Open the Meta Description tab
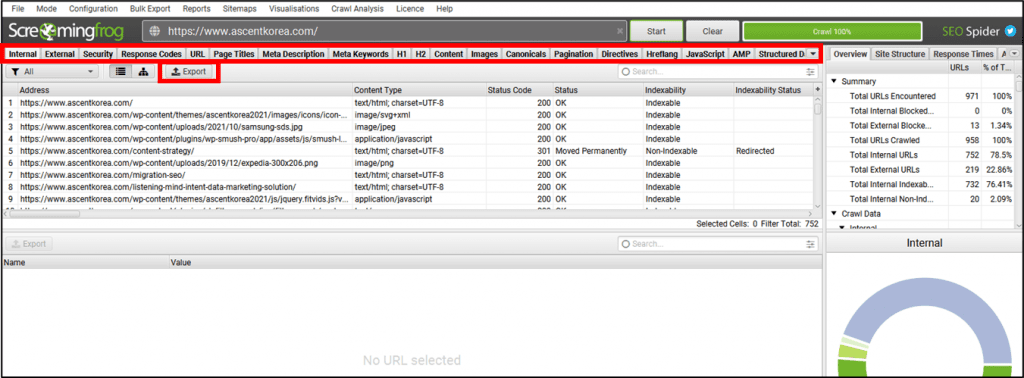The width and height of the screenshot is (1024, 378). [293, 54]
